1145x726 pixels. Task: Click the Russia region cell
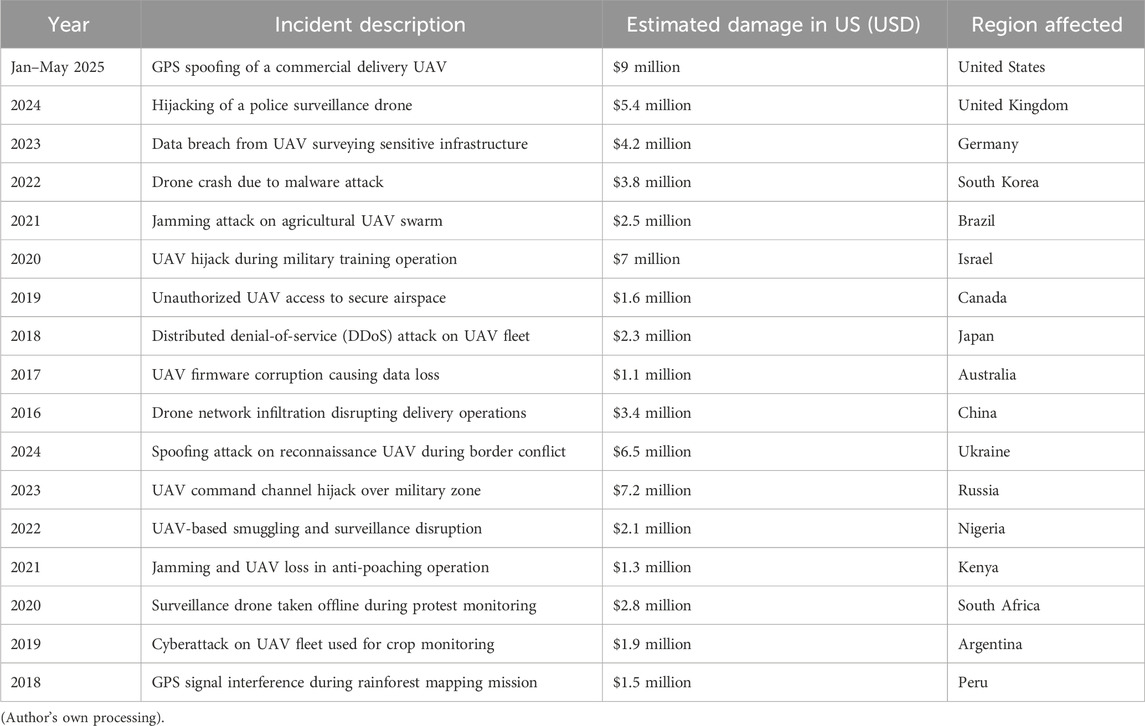[x=979, y=491]
